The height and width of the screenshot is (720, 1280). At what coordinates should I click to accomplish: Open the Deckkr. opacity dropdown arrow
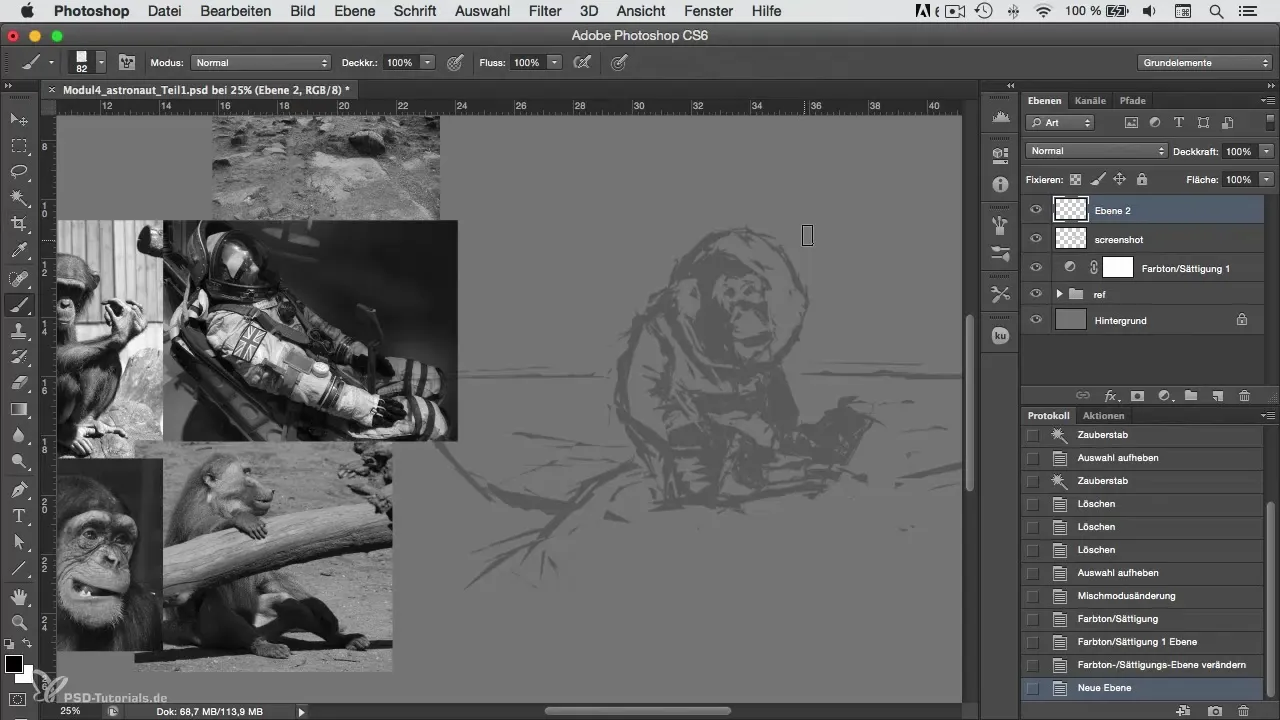(428, 62)
